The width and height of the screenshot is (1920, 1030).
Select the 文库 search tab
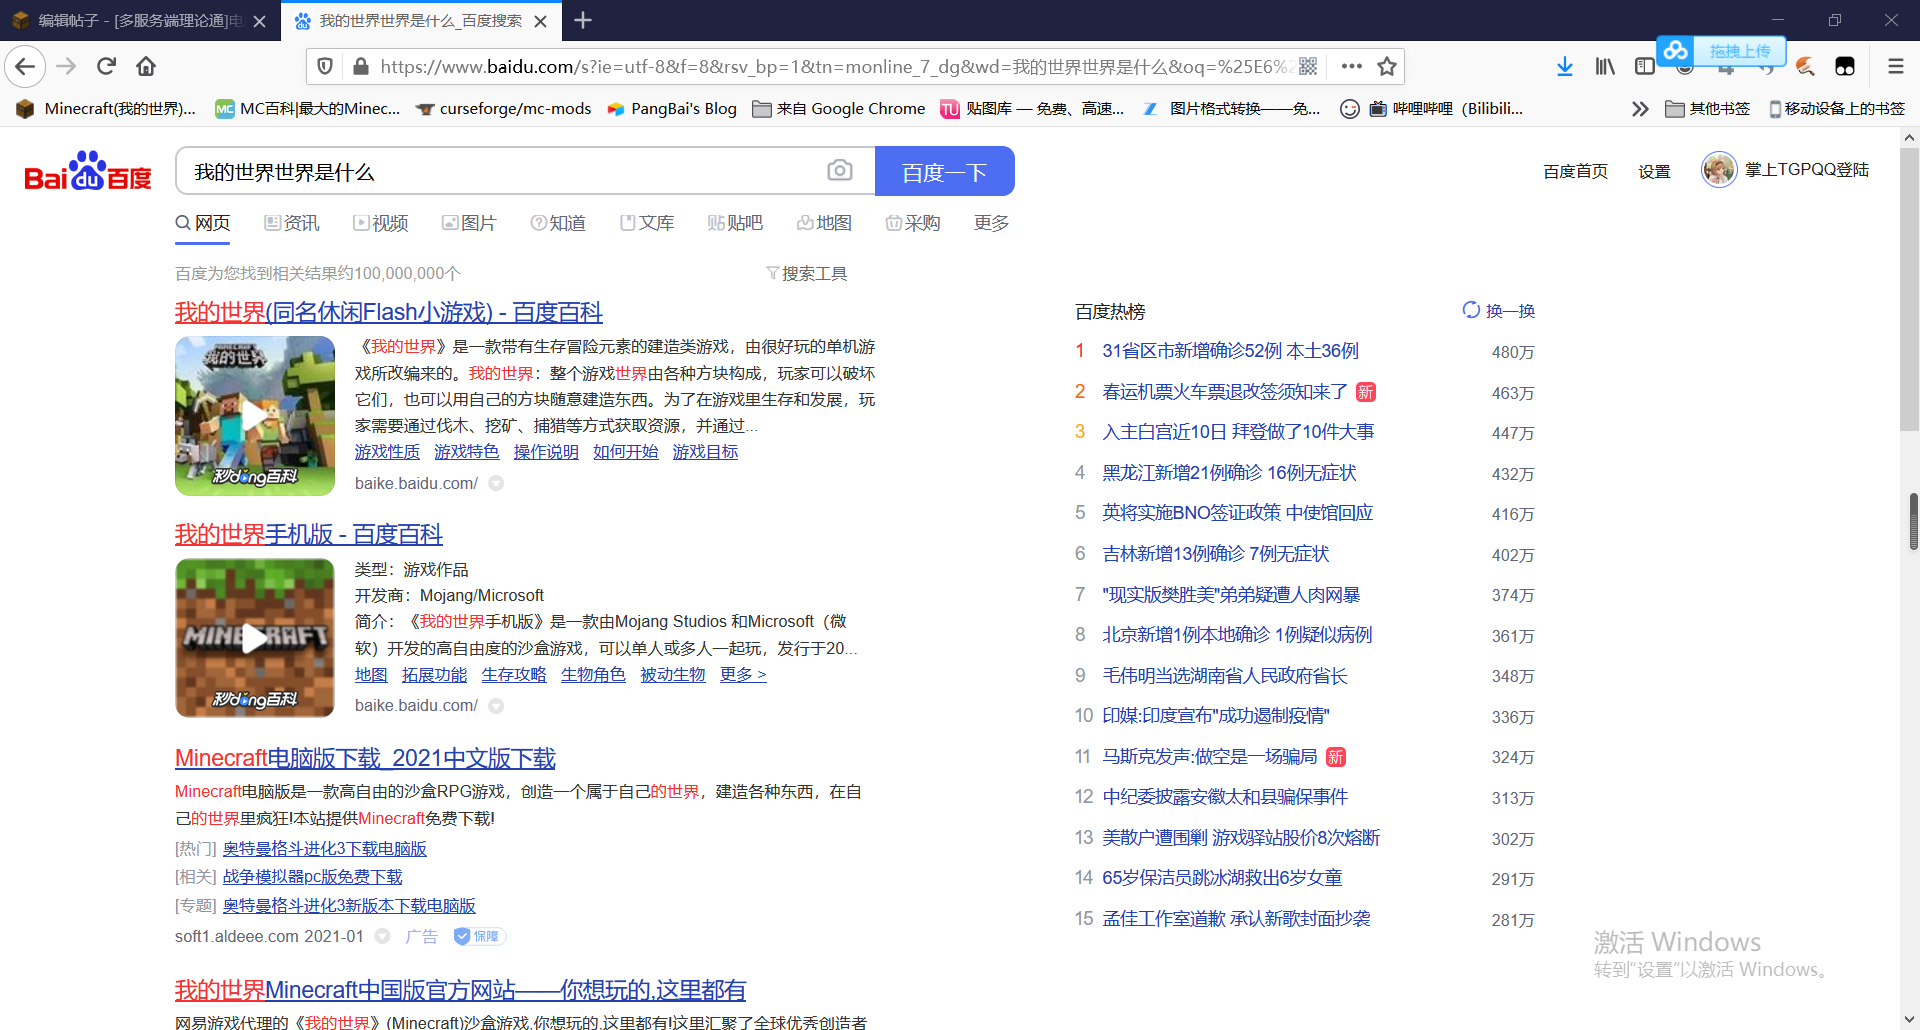tap(647, 223)
